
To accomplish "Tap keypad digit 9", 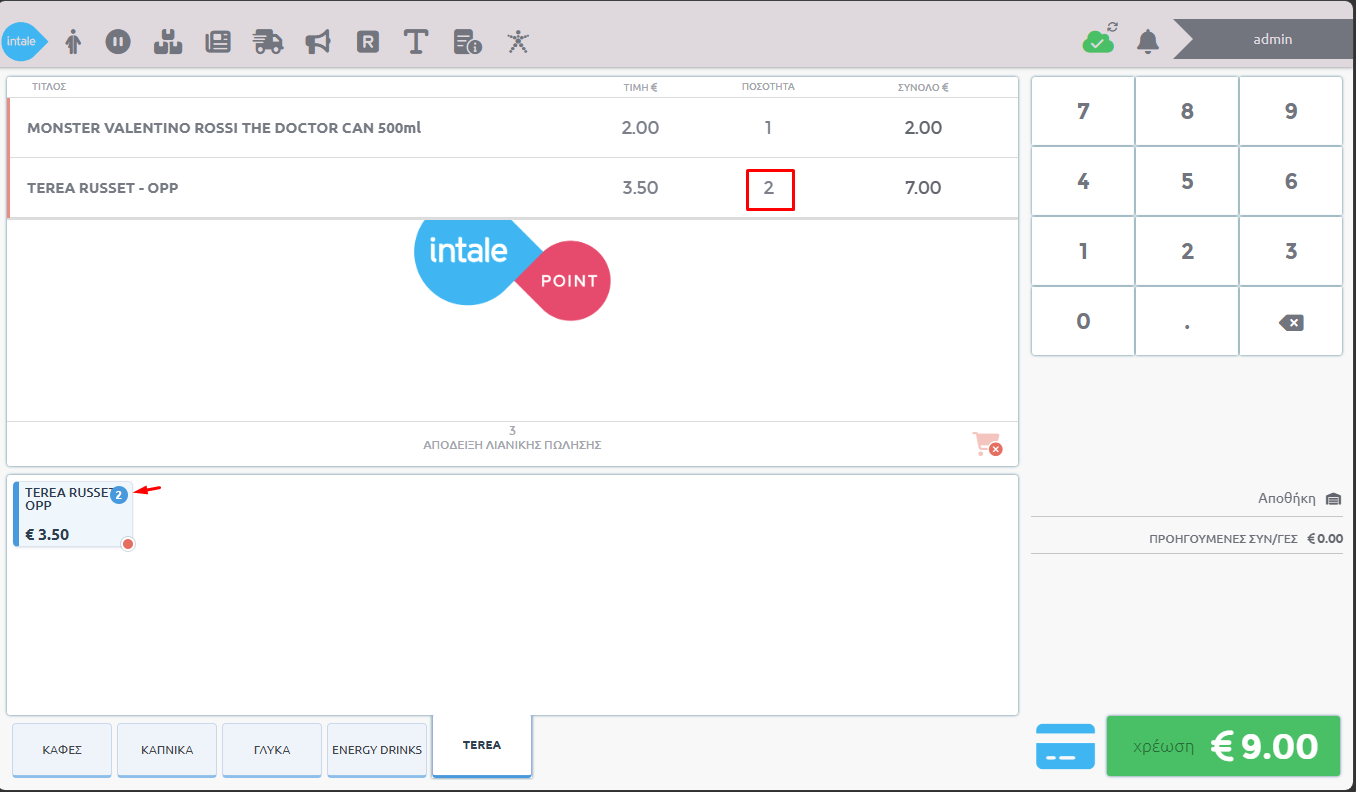I will (1291, 112).
